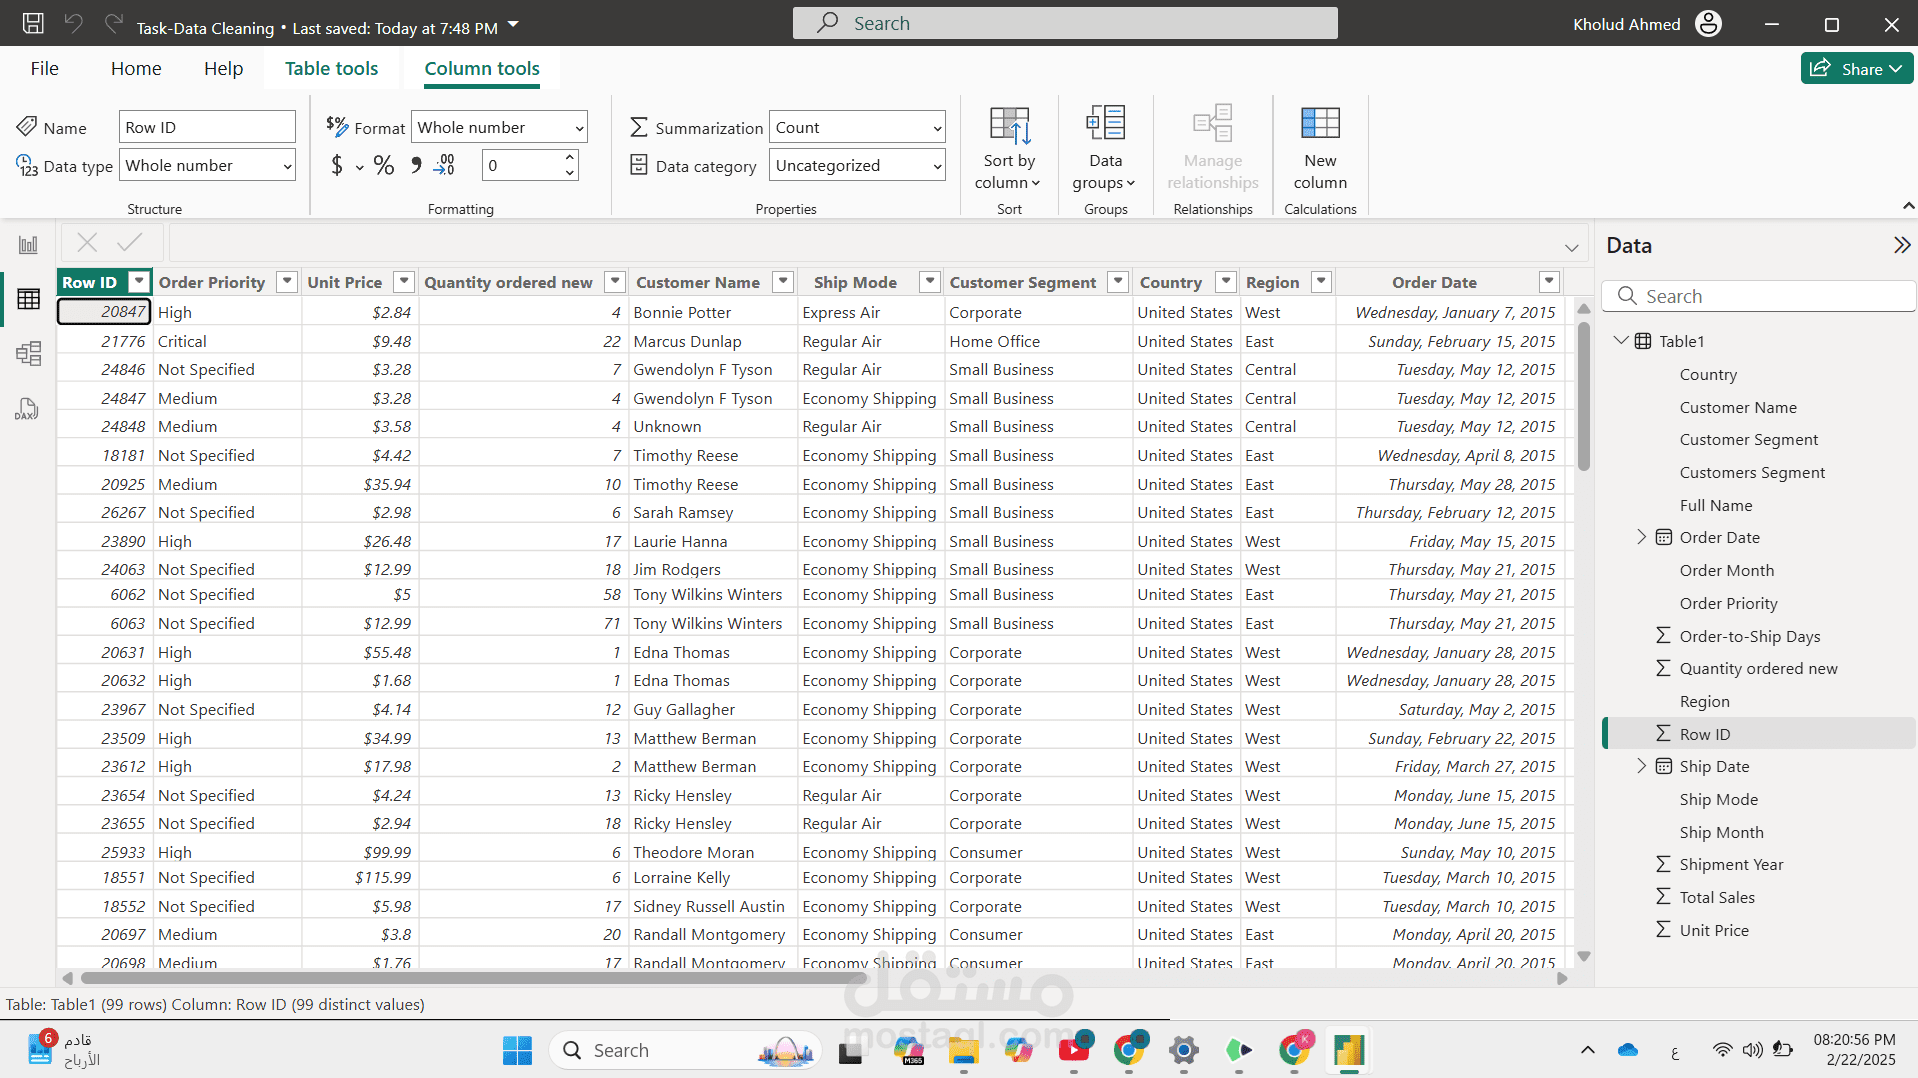Click the column Name input field
The height and width of the screenshot is (1078, 1918).
point(208,127)
